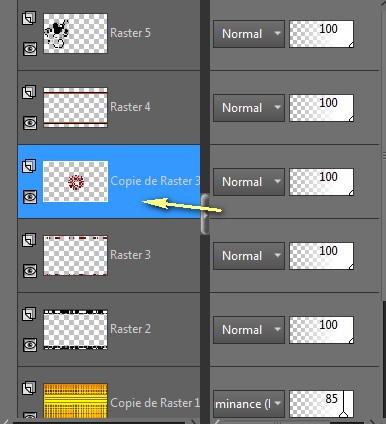Hide the Raster 5 layer
This screenshot has width=386, height=424.
click(30, 49)
